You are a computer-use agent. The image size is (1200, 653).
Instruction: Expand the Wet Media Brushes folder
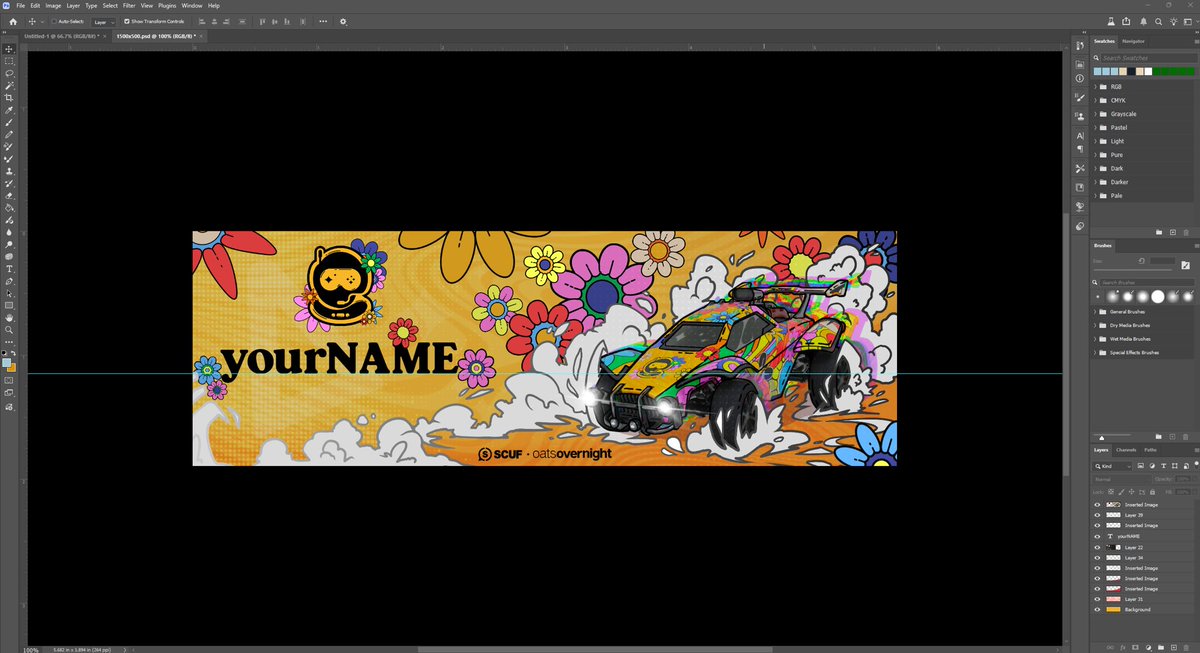(1096, 339)
